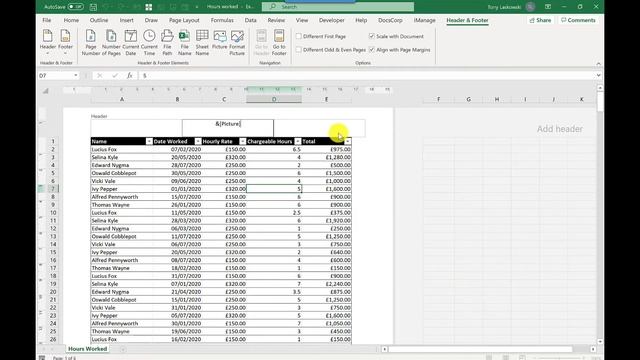This screenshot has height=360, width=640.
Task: Open Format Picture tool
Action: 237,42
